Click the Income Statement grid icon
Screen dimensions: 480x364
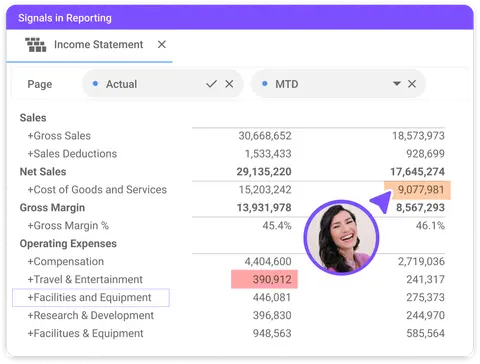click(x=36, y=45)
